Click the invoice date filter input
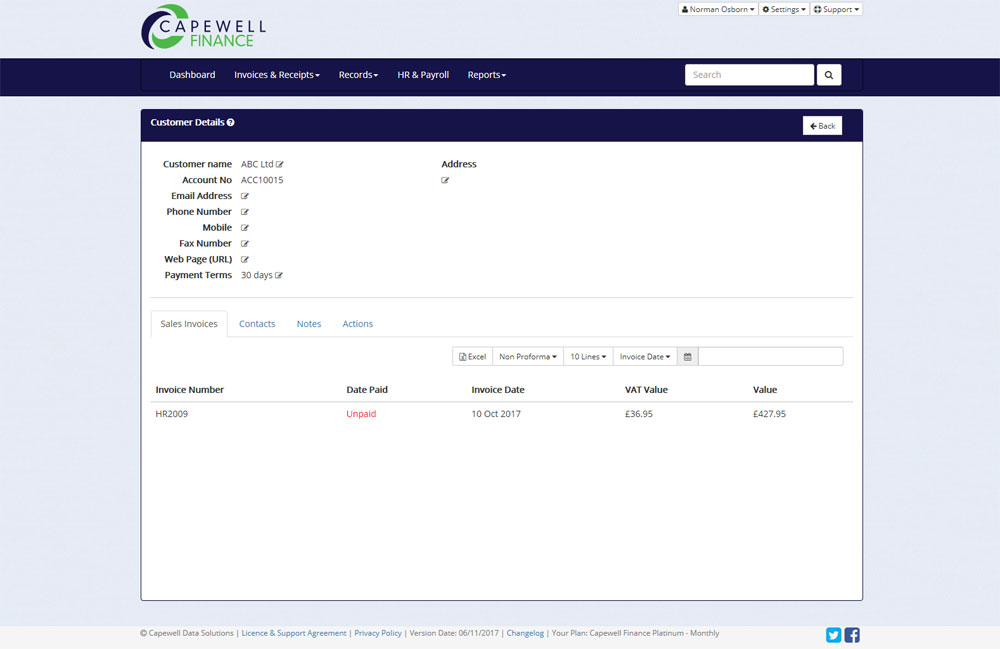The height and width of the screenshot is (649, 1000). [771, 356]
